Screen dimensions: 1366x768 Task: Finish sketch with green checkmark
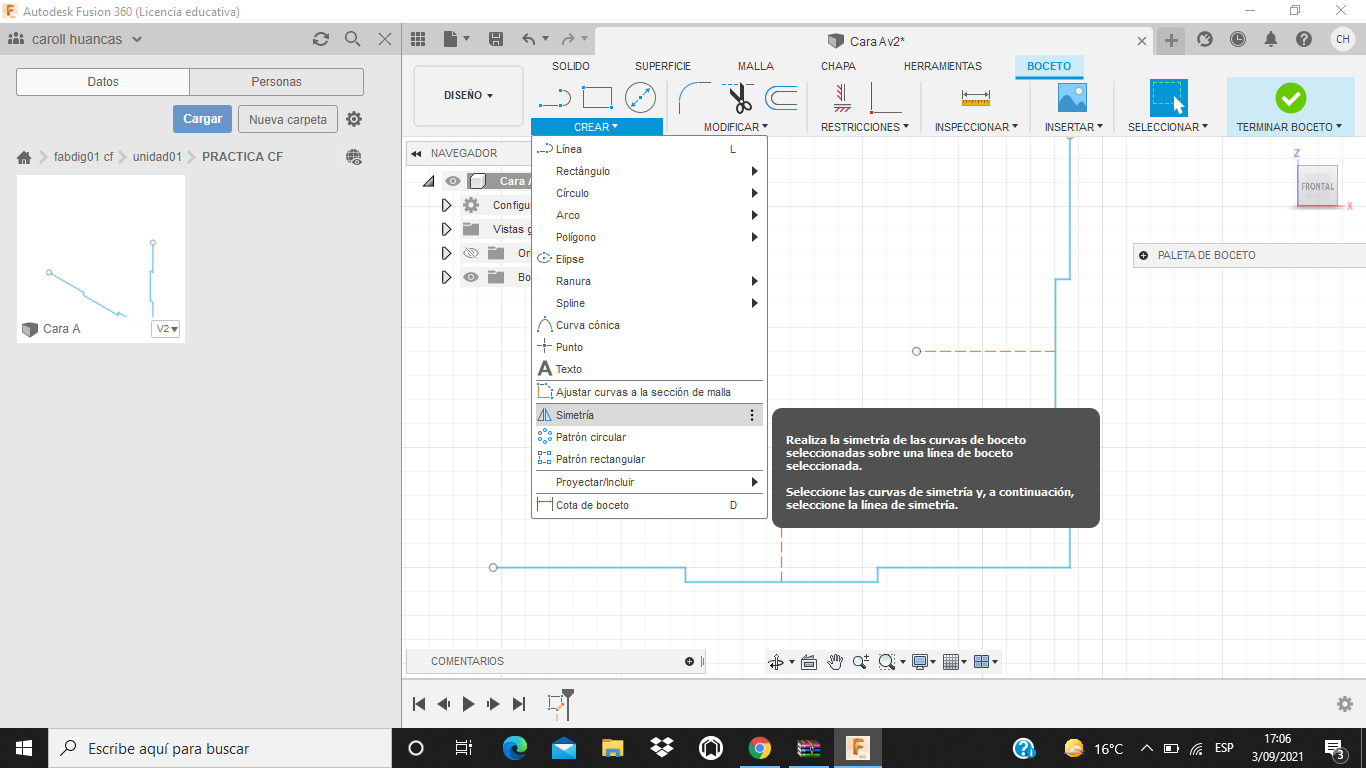pos(1290,97)
